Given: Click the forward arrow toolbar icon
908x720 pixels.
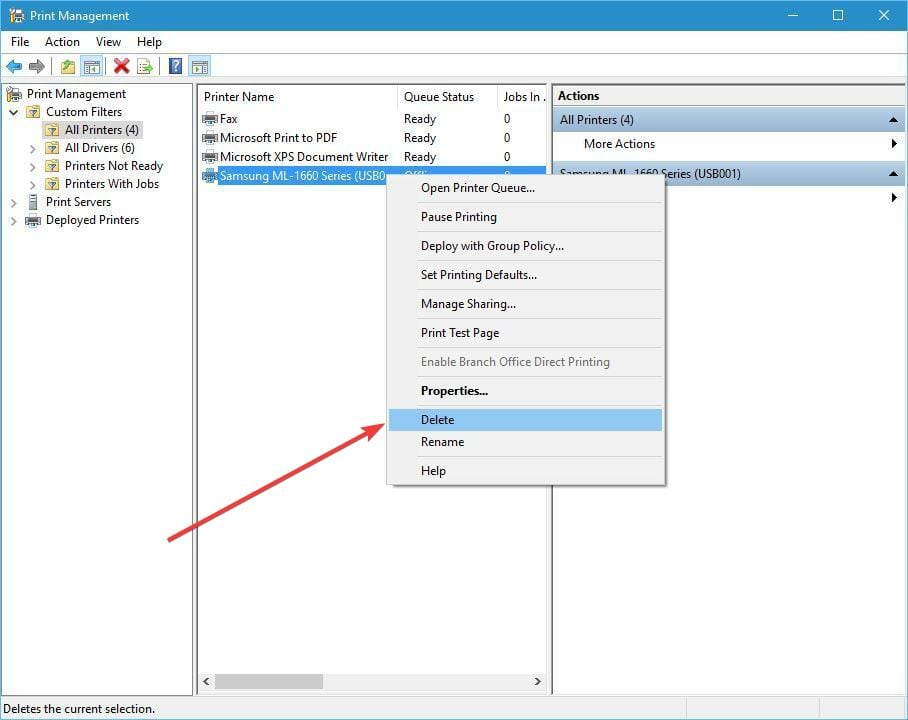Looking at the screenshot, I should [36, 67].
